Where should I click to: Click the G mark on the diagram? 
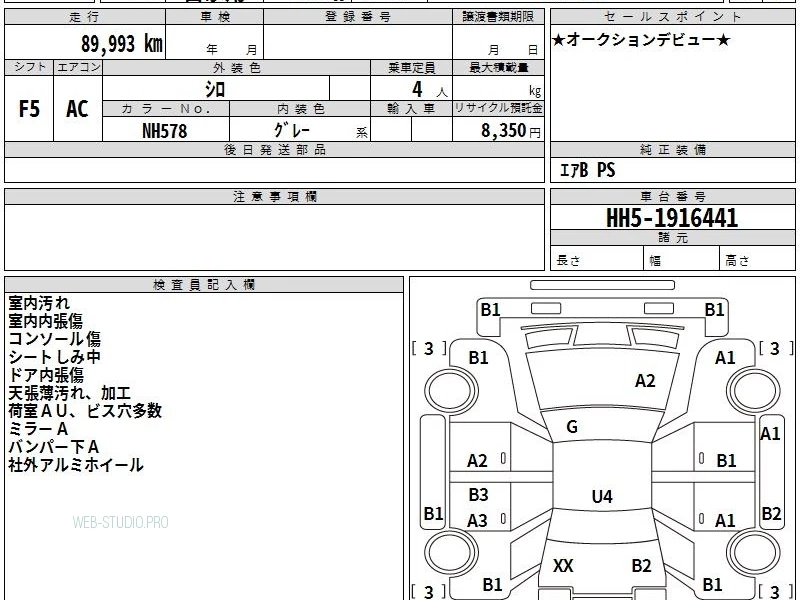pyautogui.click(x=572, y=427)
